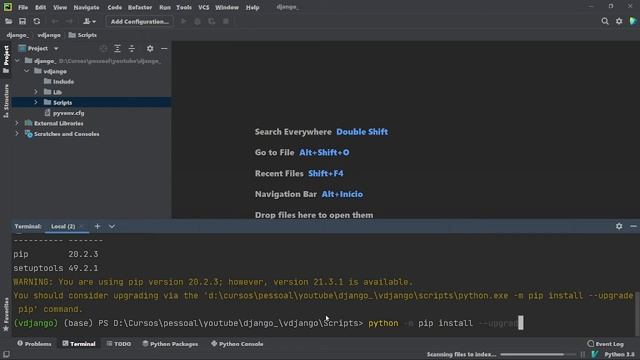Click the vdjango breadcrumb
Image resolution: width=640 pixels, height=360 pixels.
point(49,35)
